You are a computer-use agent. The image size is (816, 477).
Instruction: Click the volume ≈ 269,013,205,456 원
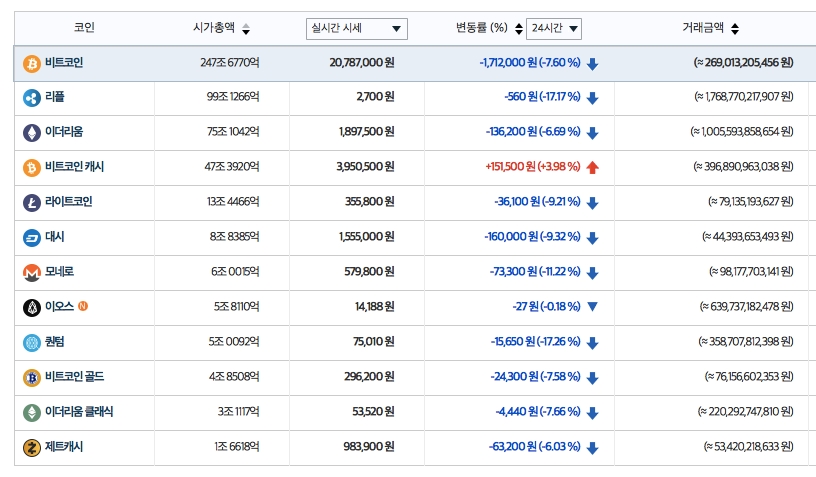tap(743, 62)
